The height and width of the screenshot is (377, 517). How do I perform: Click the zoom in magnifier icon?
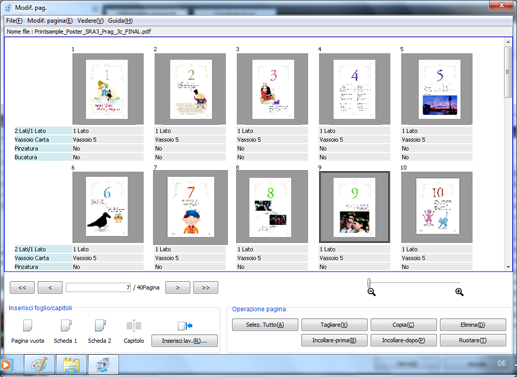click(x=459, y=292)
